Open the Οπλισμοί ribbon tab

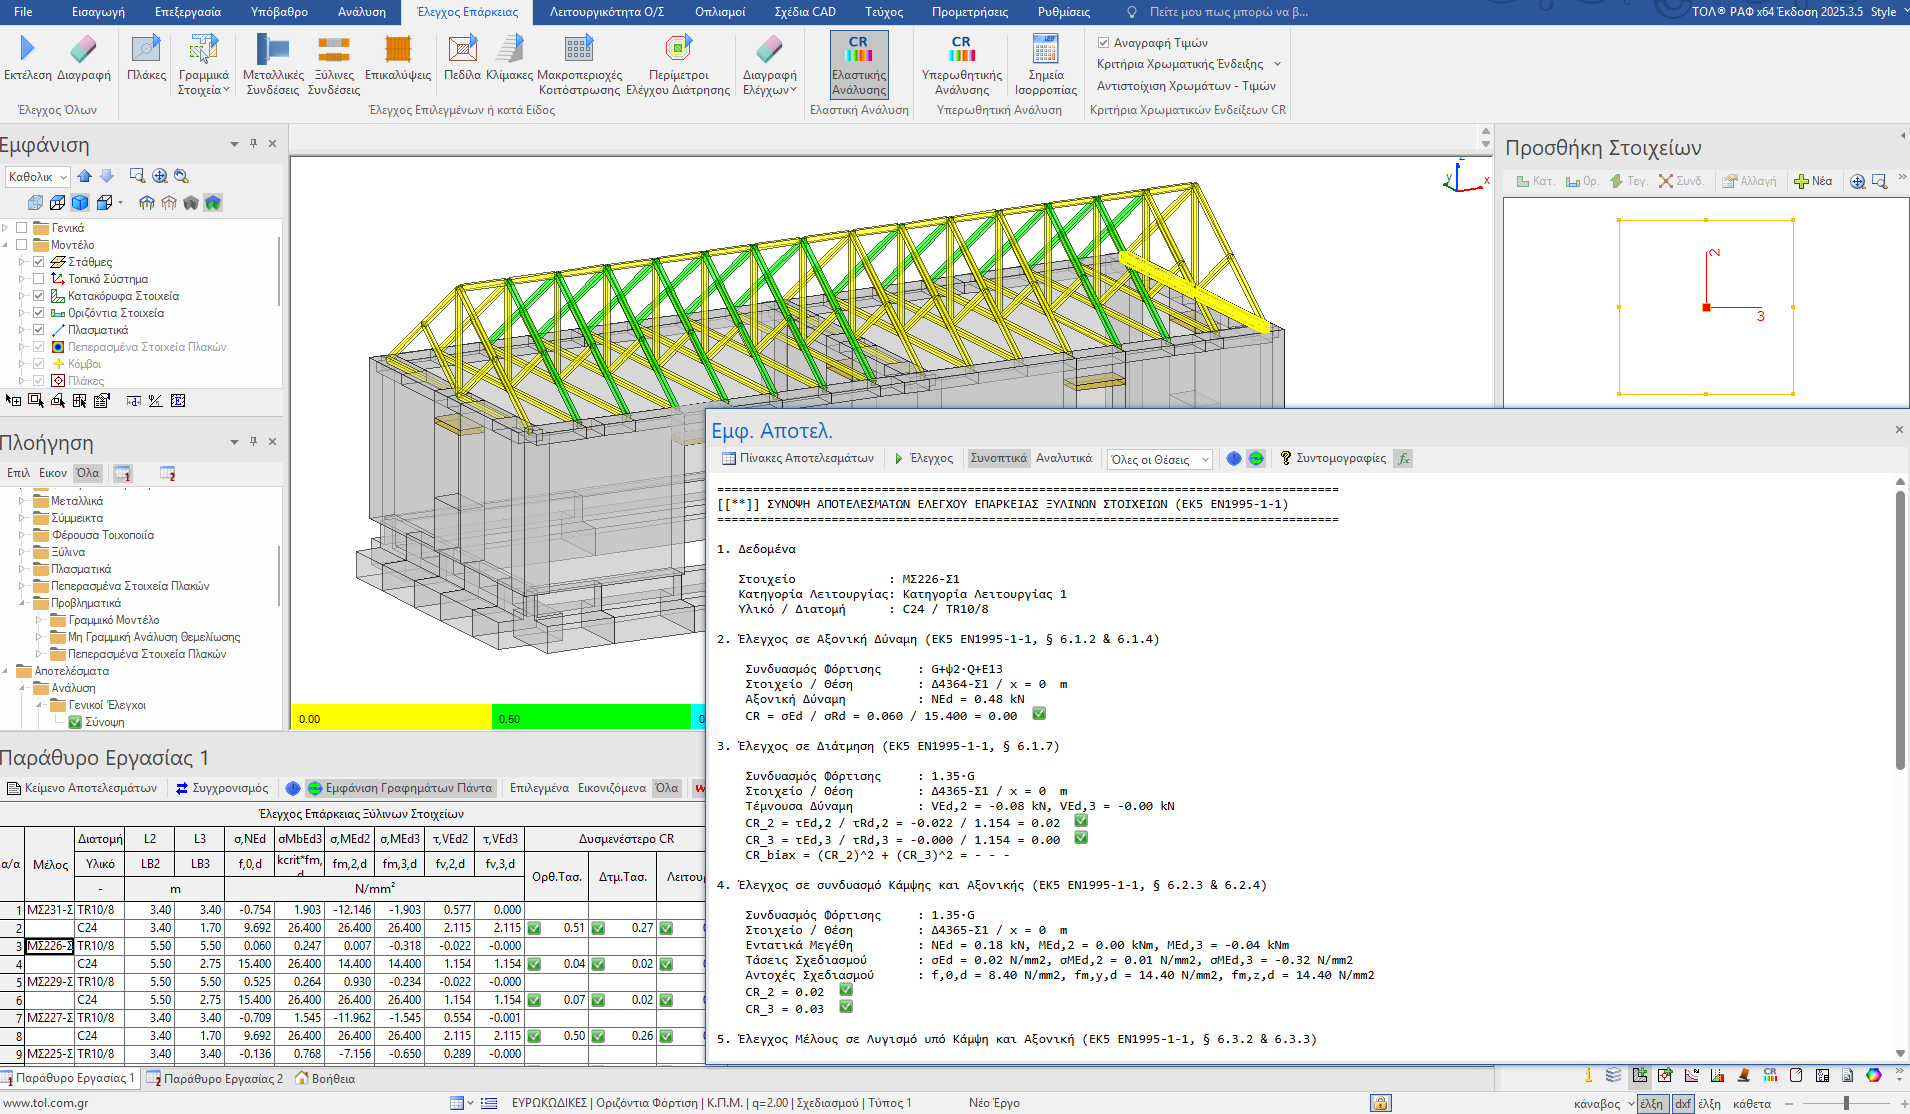[x=719, y=12]
